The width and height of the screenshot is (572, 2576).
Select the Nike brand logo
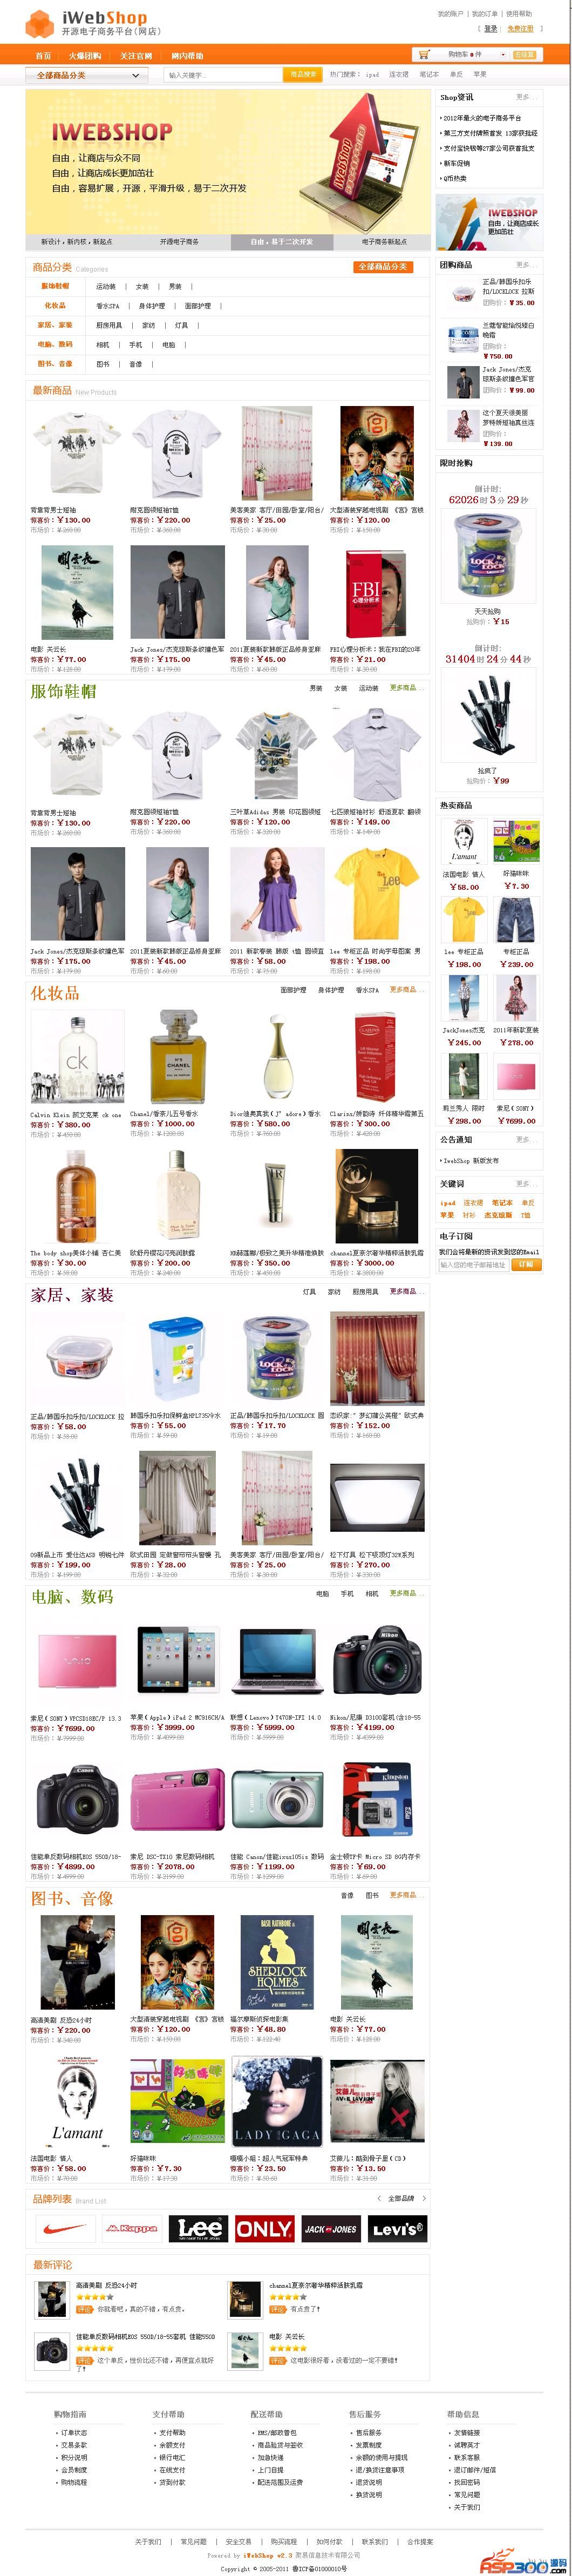[64, 2229]
